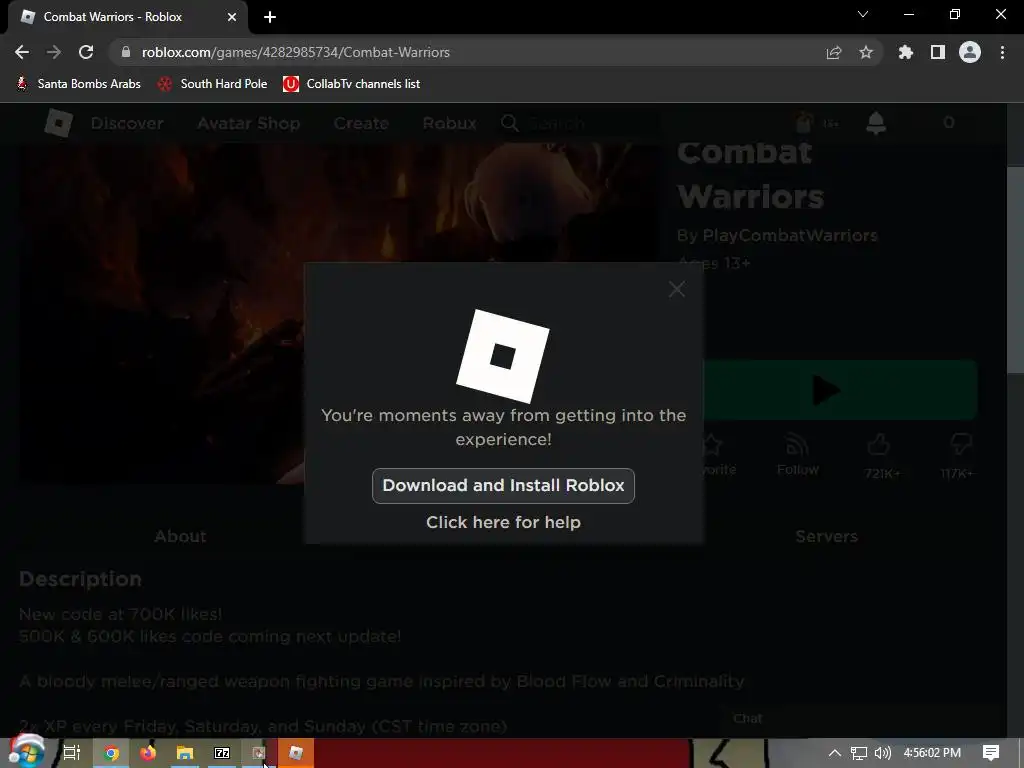Screen dimensions: 1024x768
Task: Select the Combat Warriors - Roblox tab
Action: coord(128,17)
